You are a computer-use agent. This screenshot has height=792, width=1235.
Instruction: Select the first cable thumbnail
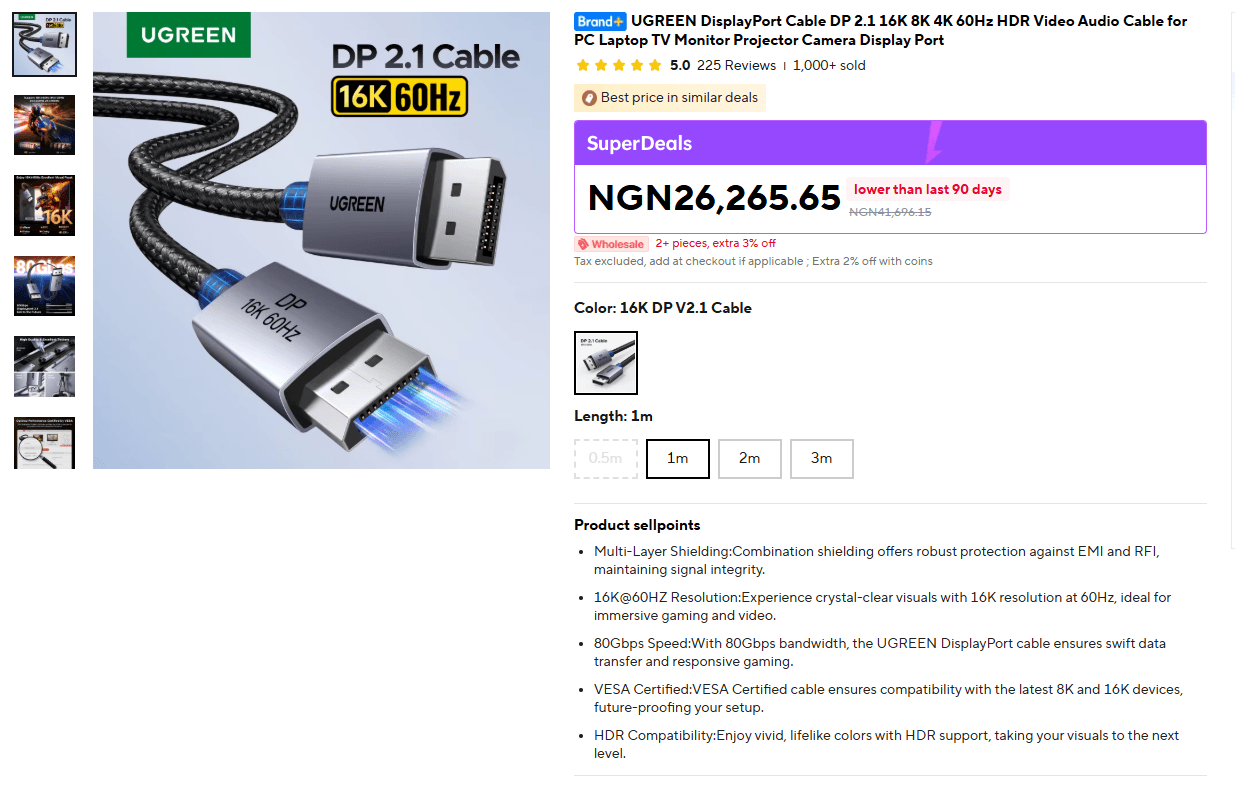click(x=44, y=45)
